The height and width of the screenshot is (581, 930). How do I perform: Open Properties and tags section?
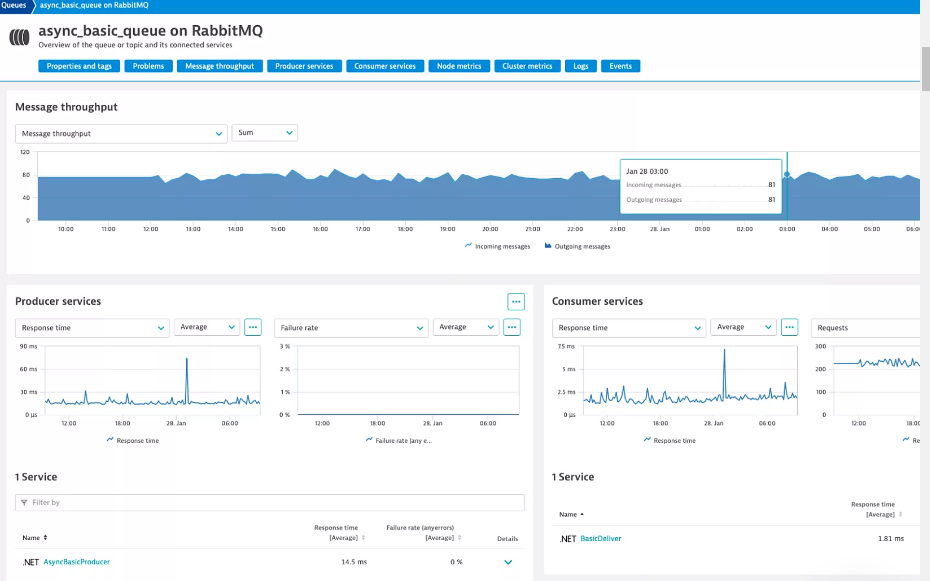click(79, 66)
